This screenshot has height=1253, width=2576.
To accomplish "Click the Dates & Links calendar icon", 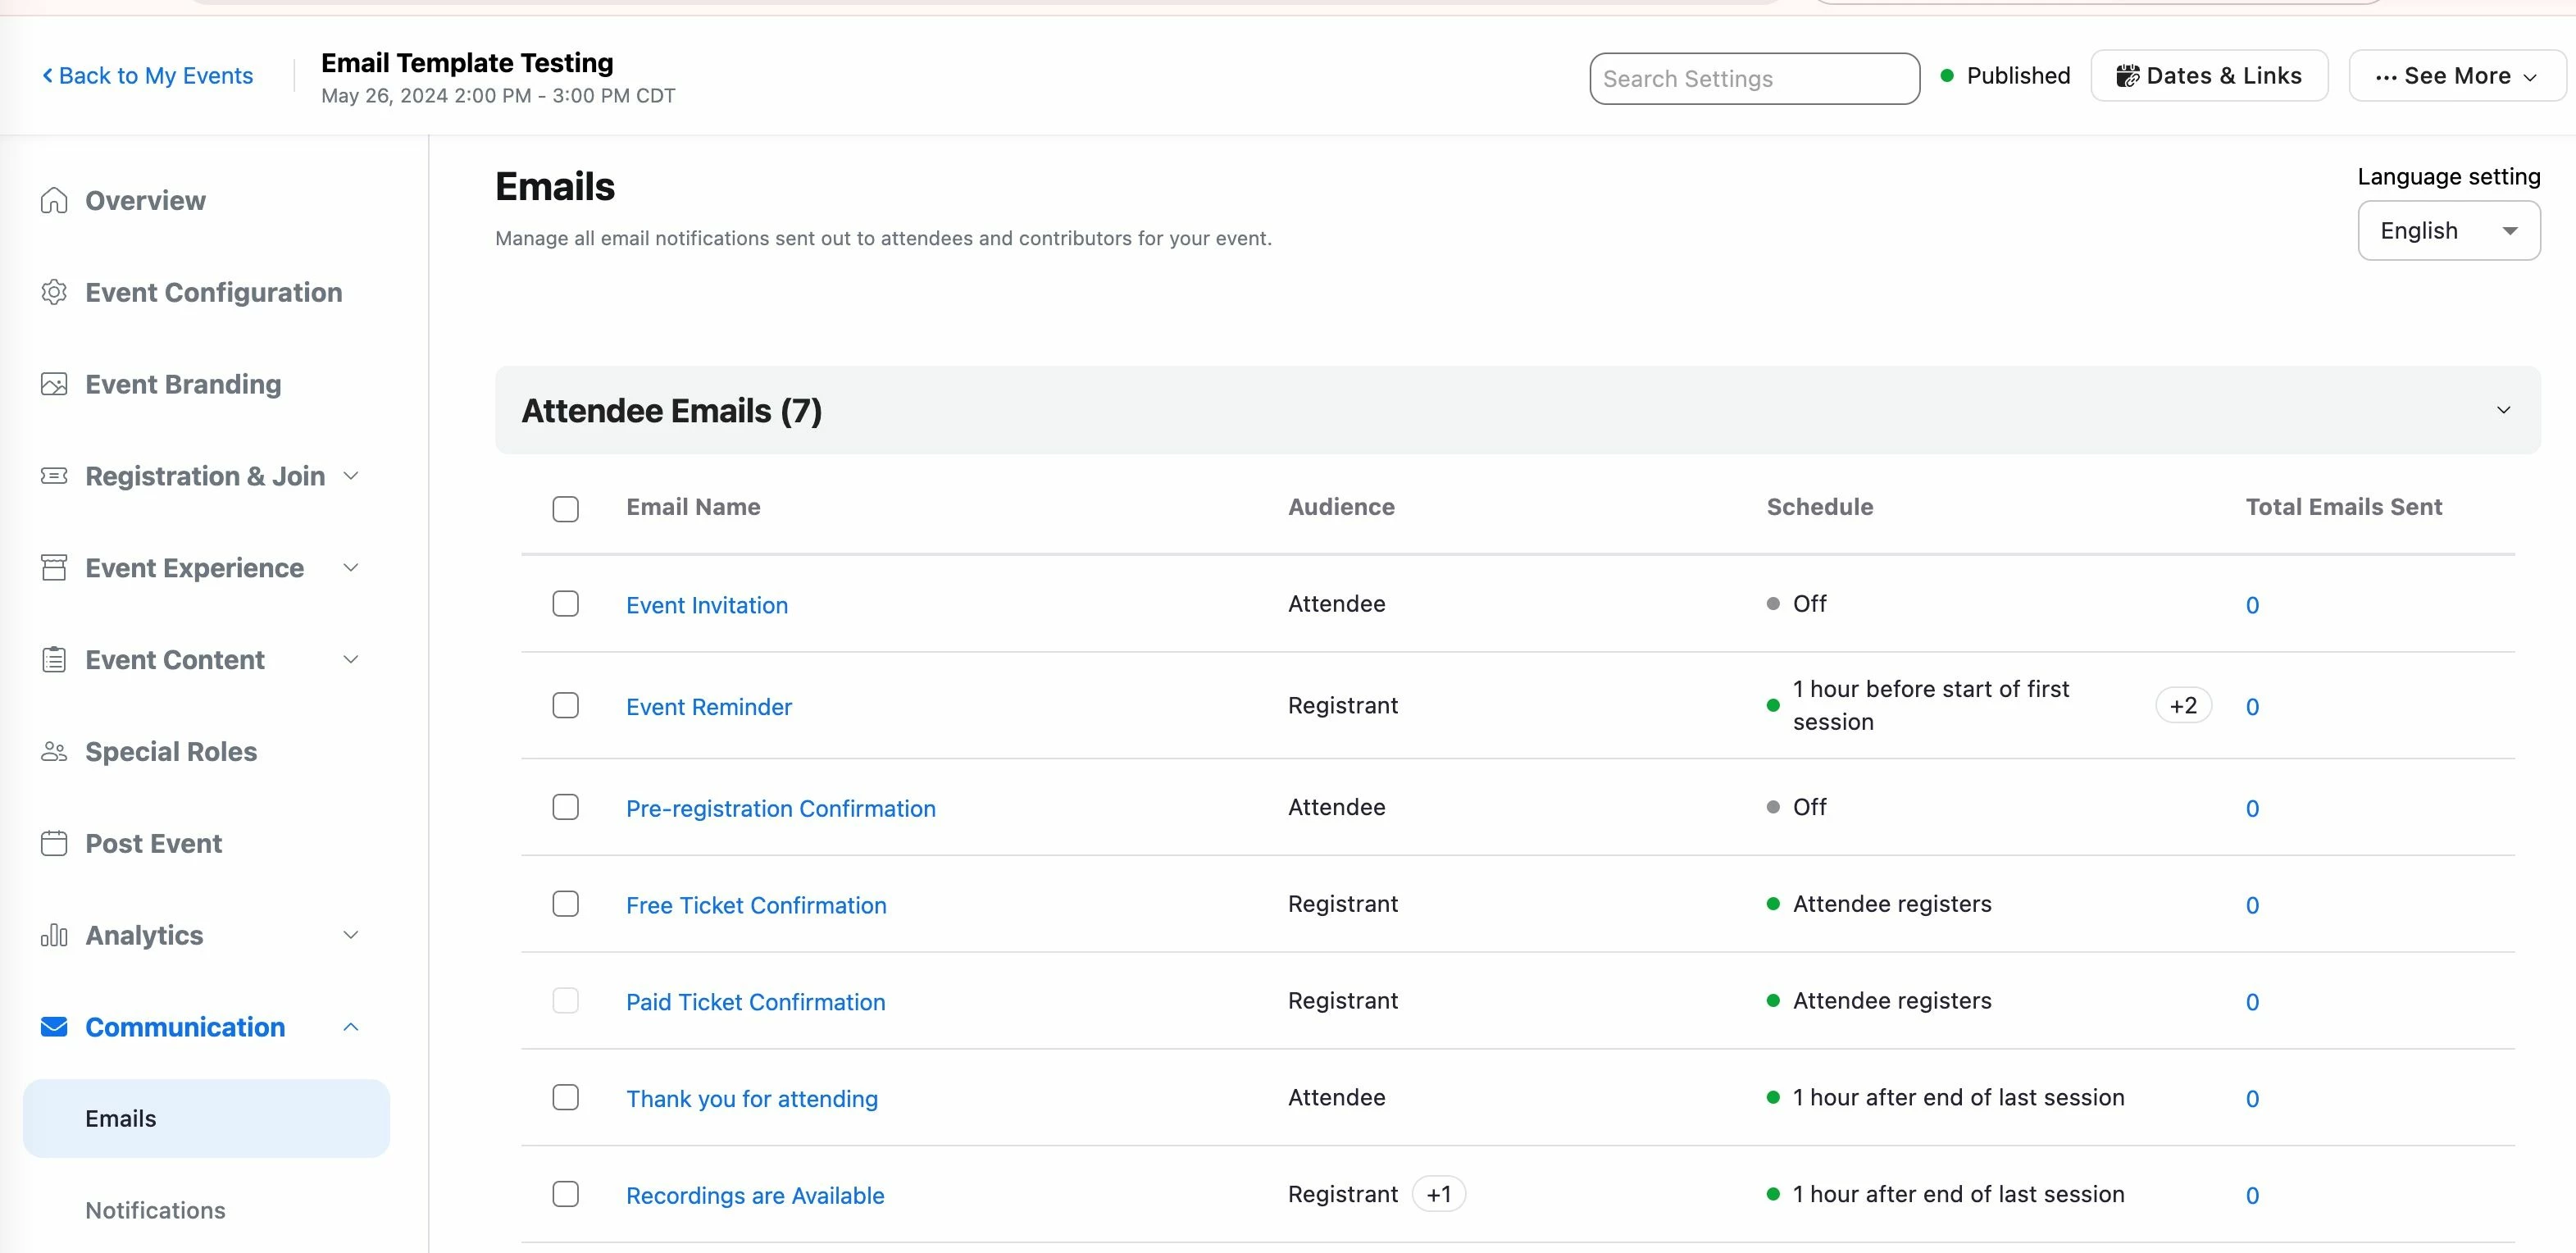I will [x=2128, y=76].
